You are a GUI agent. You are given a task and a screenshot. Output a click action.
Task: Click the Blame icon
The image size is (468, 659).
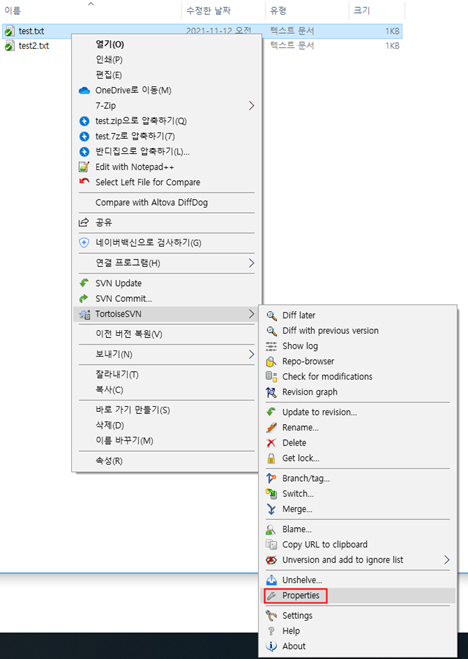(x=271, y=530)
